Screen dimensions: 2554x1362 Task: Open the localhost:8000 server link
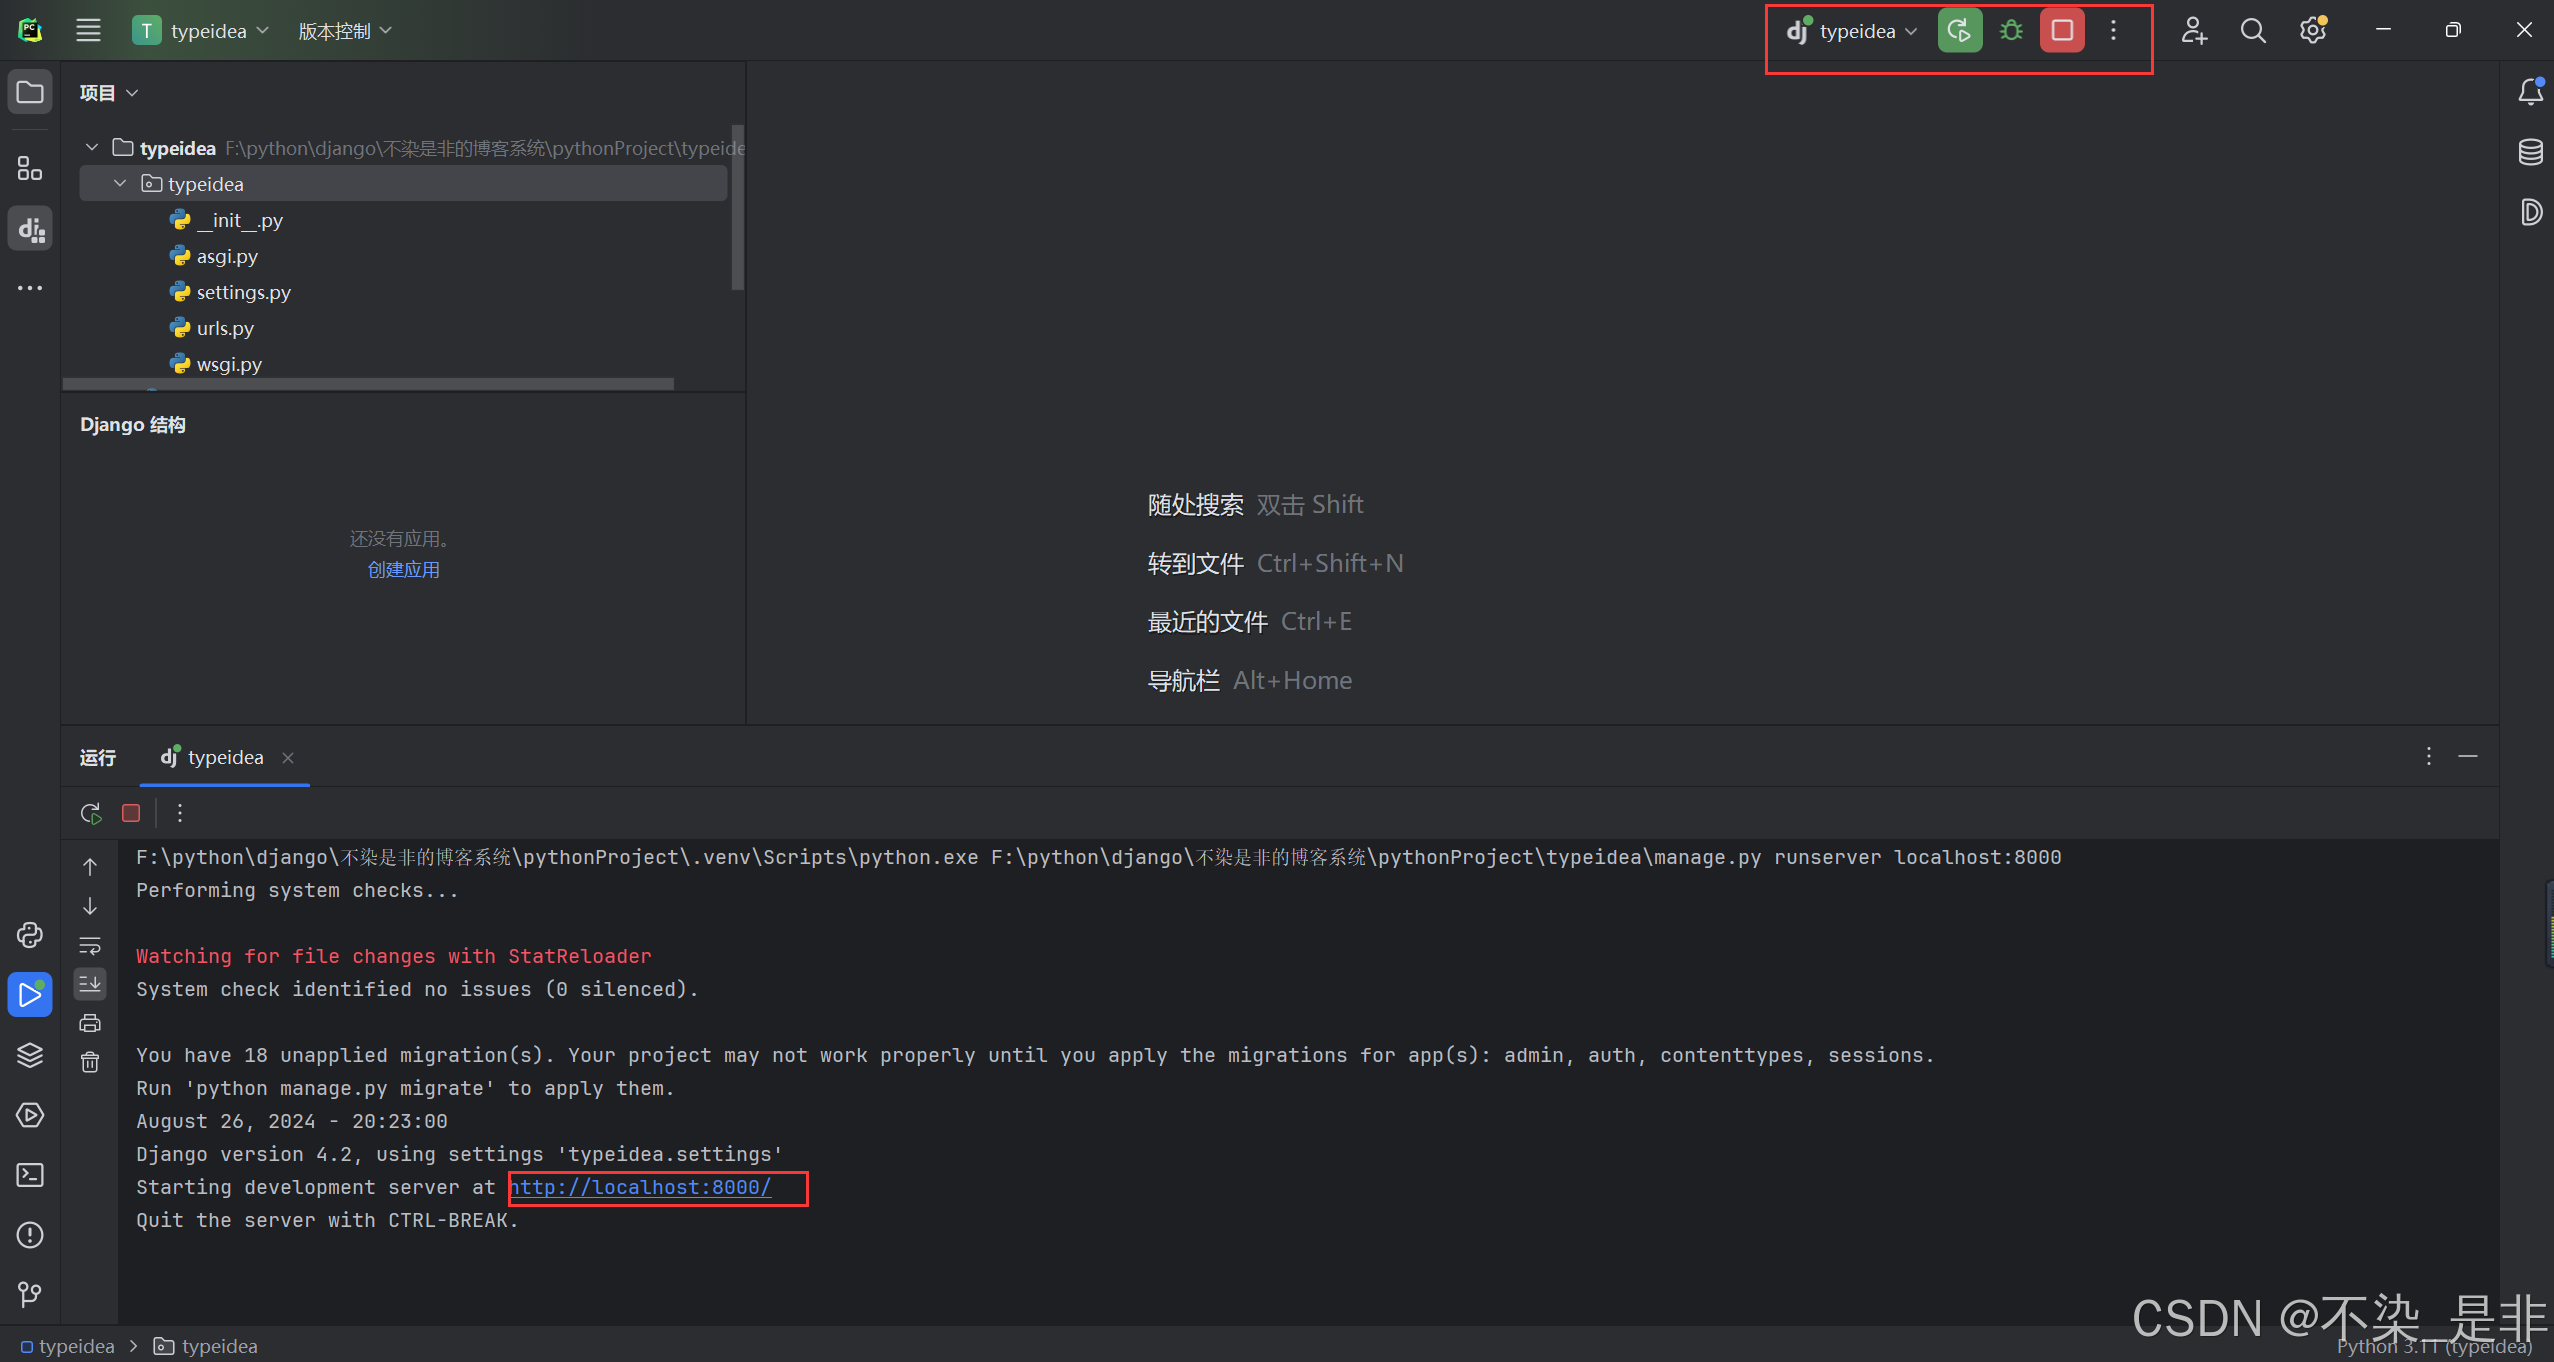coord(641,1187)
